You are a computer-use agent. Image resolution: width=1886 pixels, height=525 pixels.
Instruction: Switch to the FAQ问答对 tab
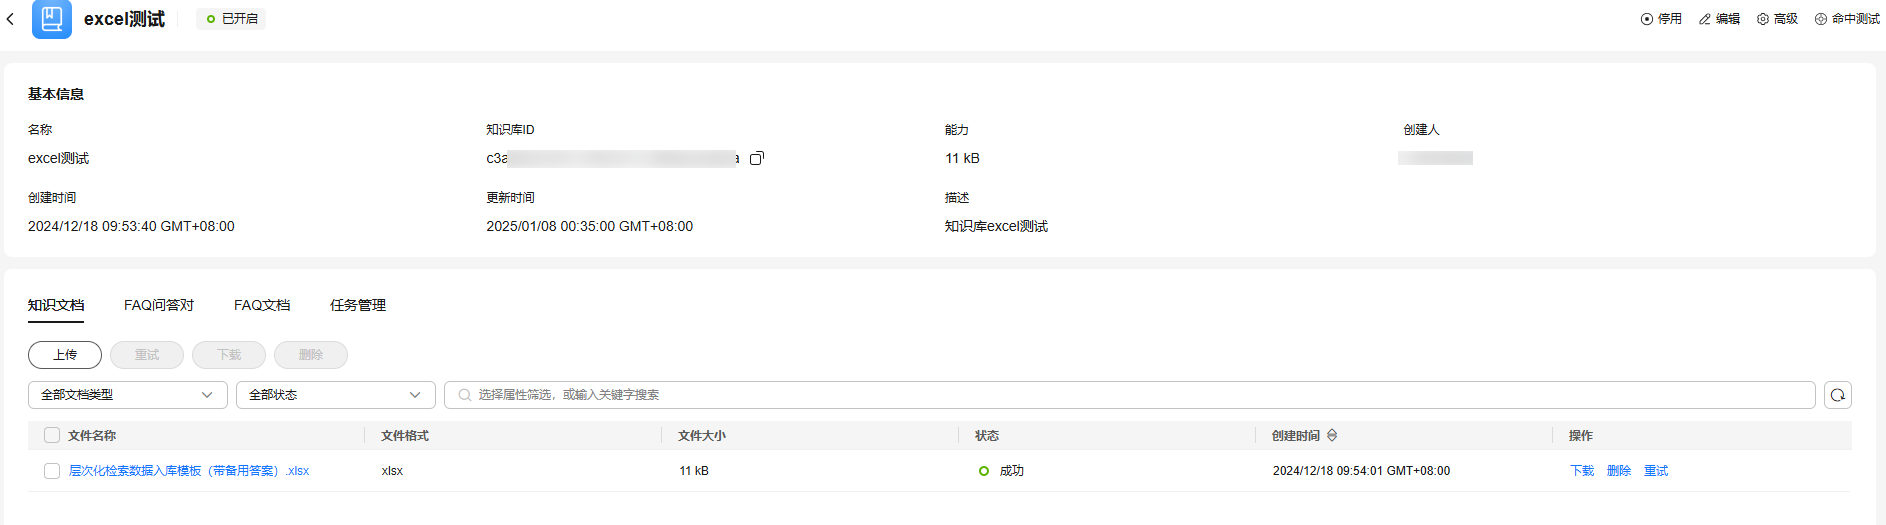[x=159, y=305]
